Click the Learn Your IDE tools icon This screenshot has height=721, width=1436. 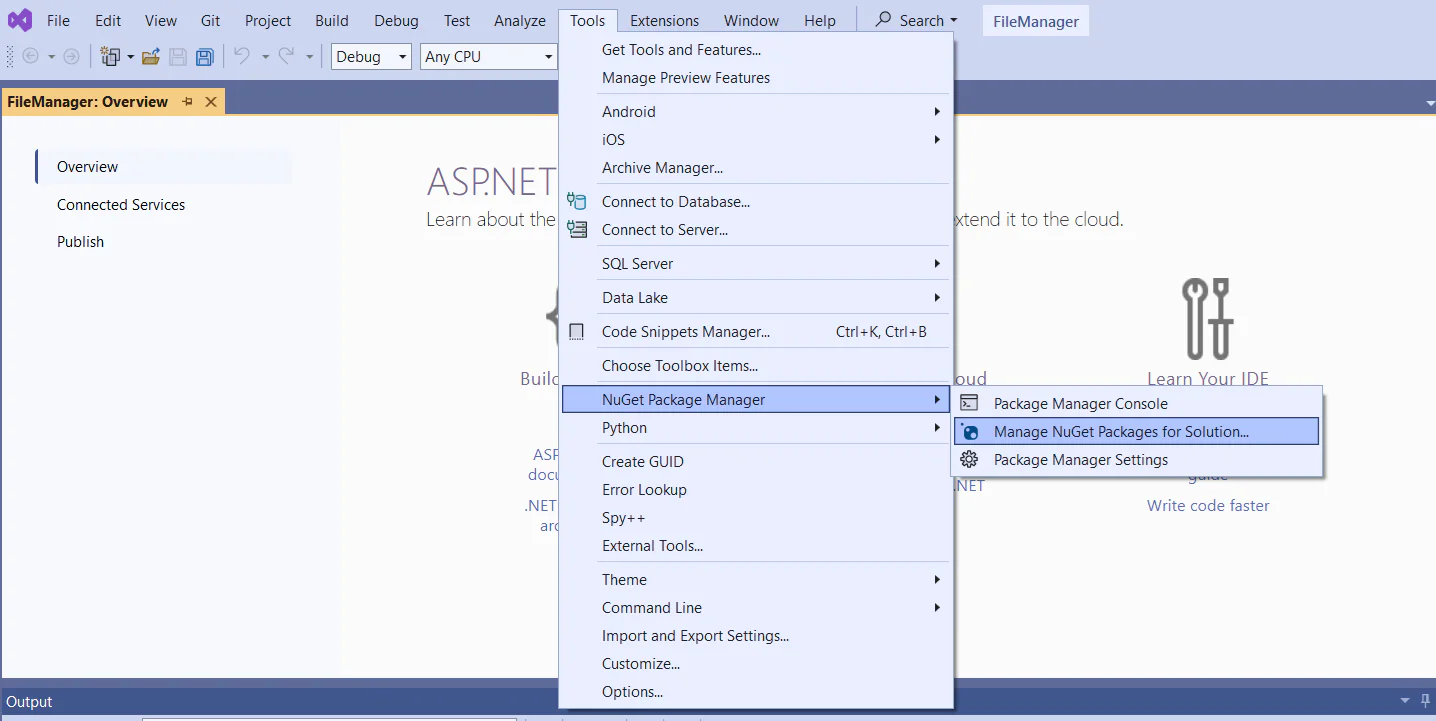tap(1208, 319)
